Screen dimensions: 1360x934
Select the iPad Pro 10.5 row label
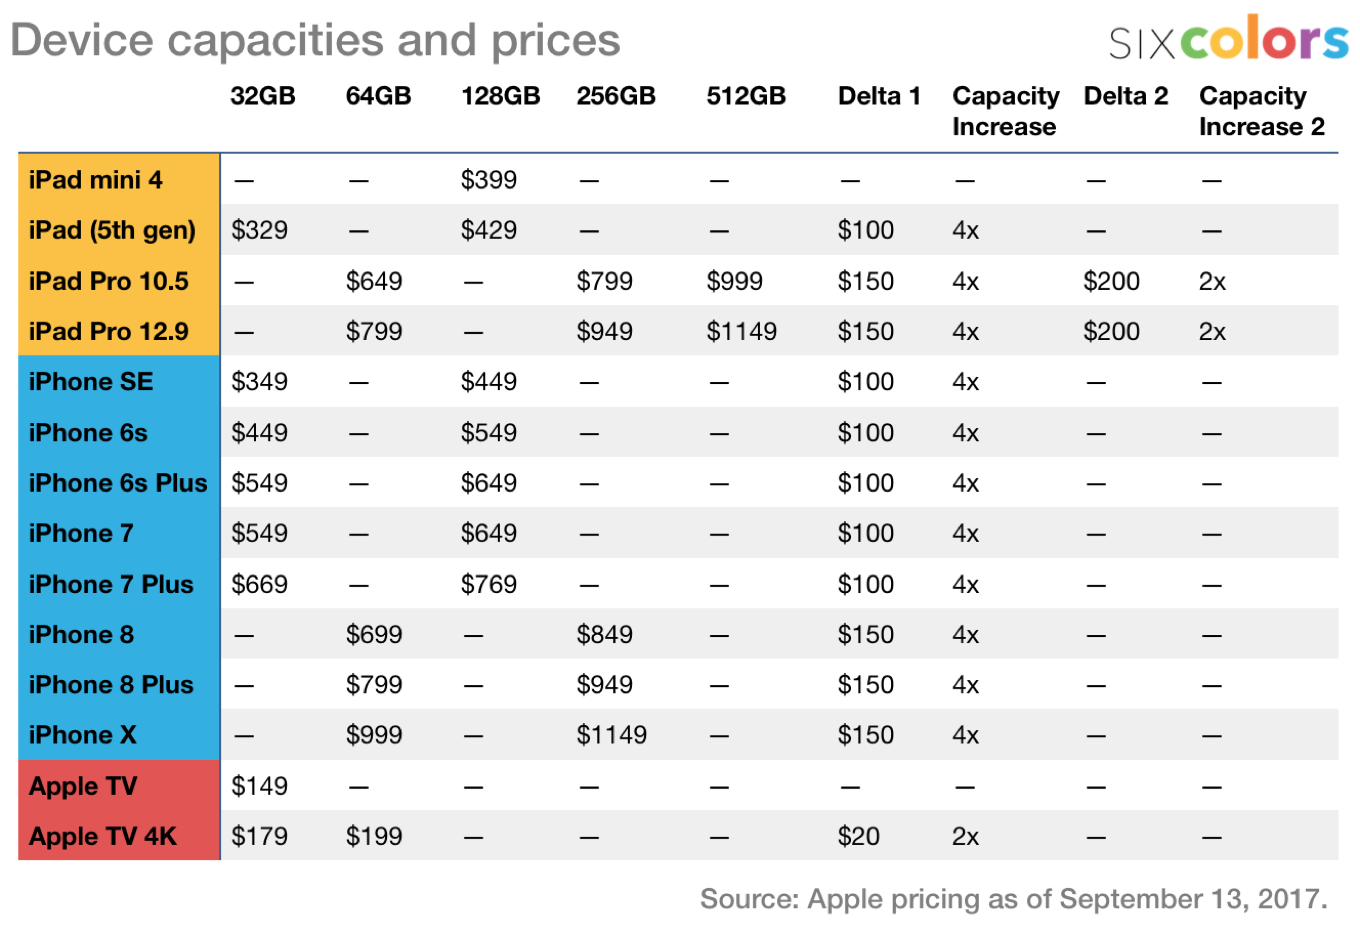[x=109, y=281]
